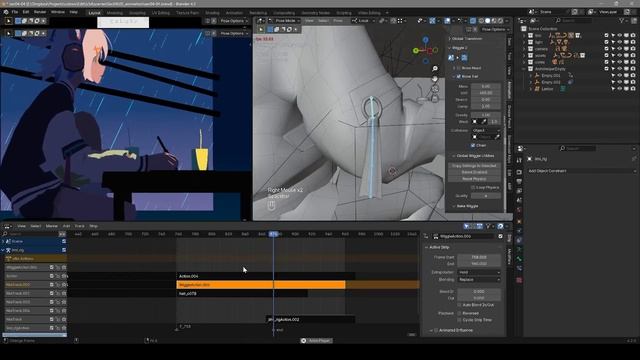
Task: Select the jim_rigAction.002 strip
Action: (x=311, y=320)
